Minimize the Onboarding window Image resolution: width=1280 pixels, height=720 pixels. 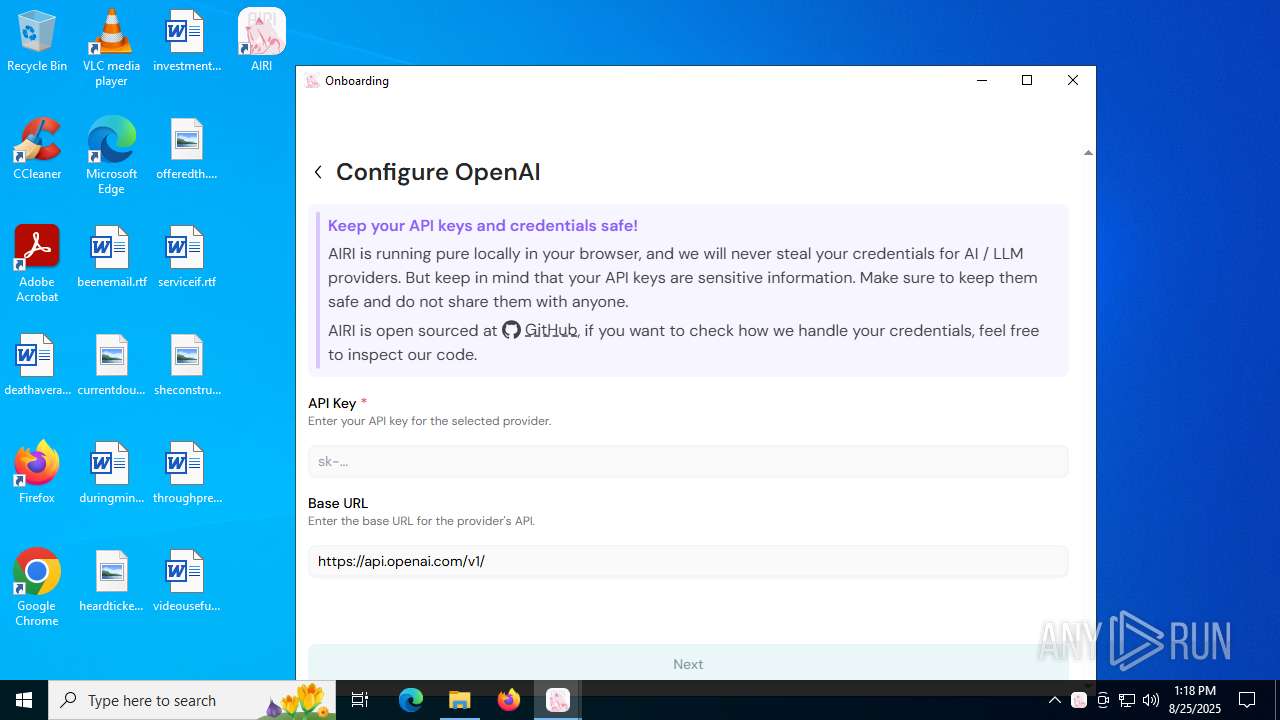click(982, 80)
